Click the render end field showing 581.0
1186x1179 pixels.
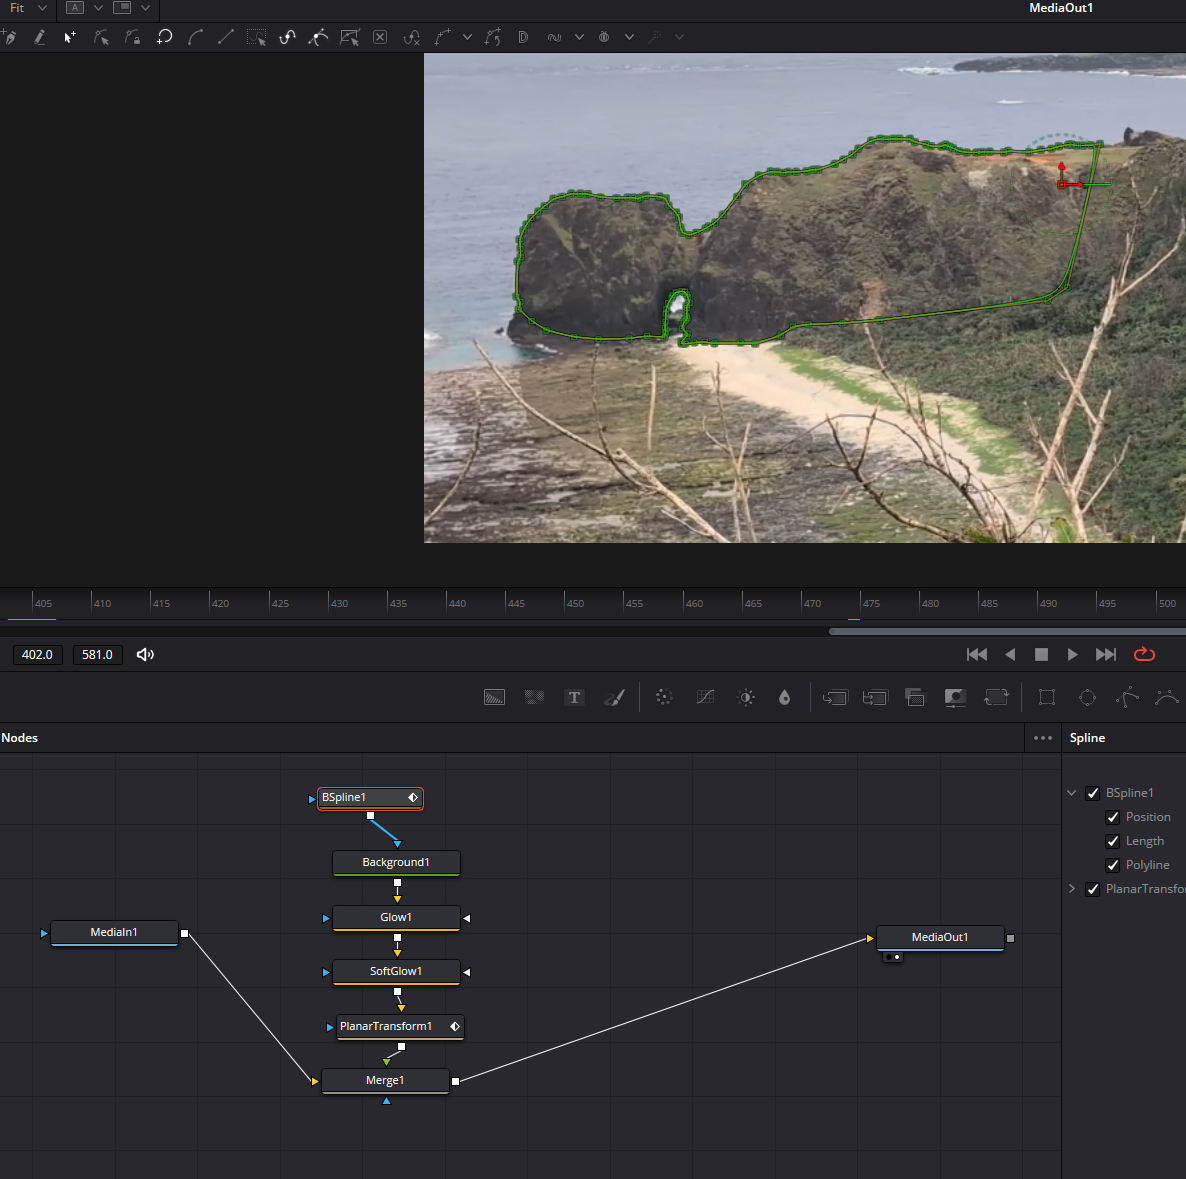(97, 655)
